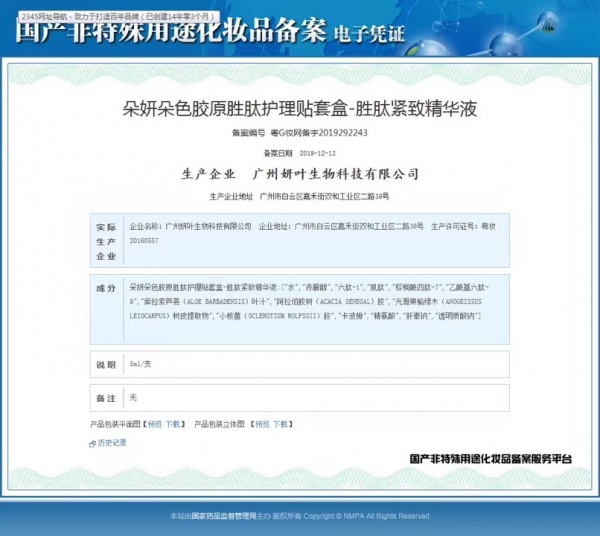Preview the 产品包装立体图 image
Viewport: 600px width, 536px height.
point(260,424)
